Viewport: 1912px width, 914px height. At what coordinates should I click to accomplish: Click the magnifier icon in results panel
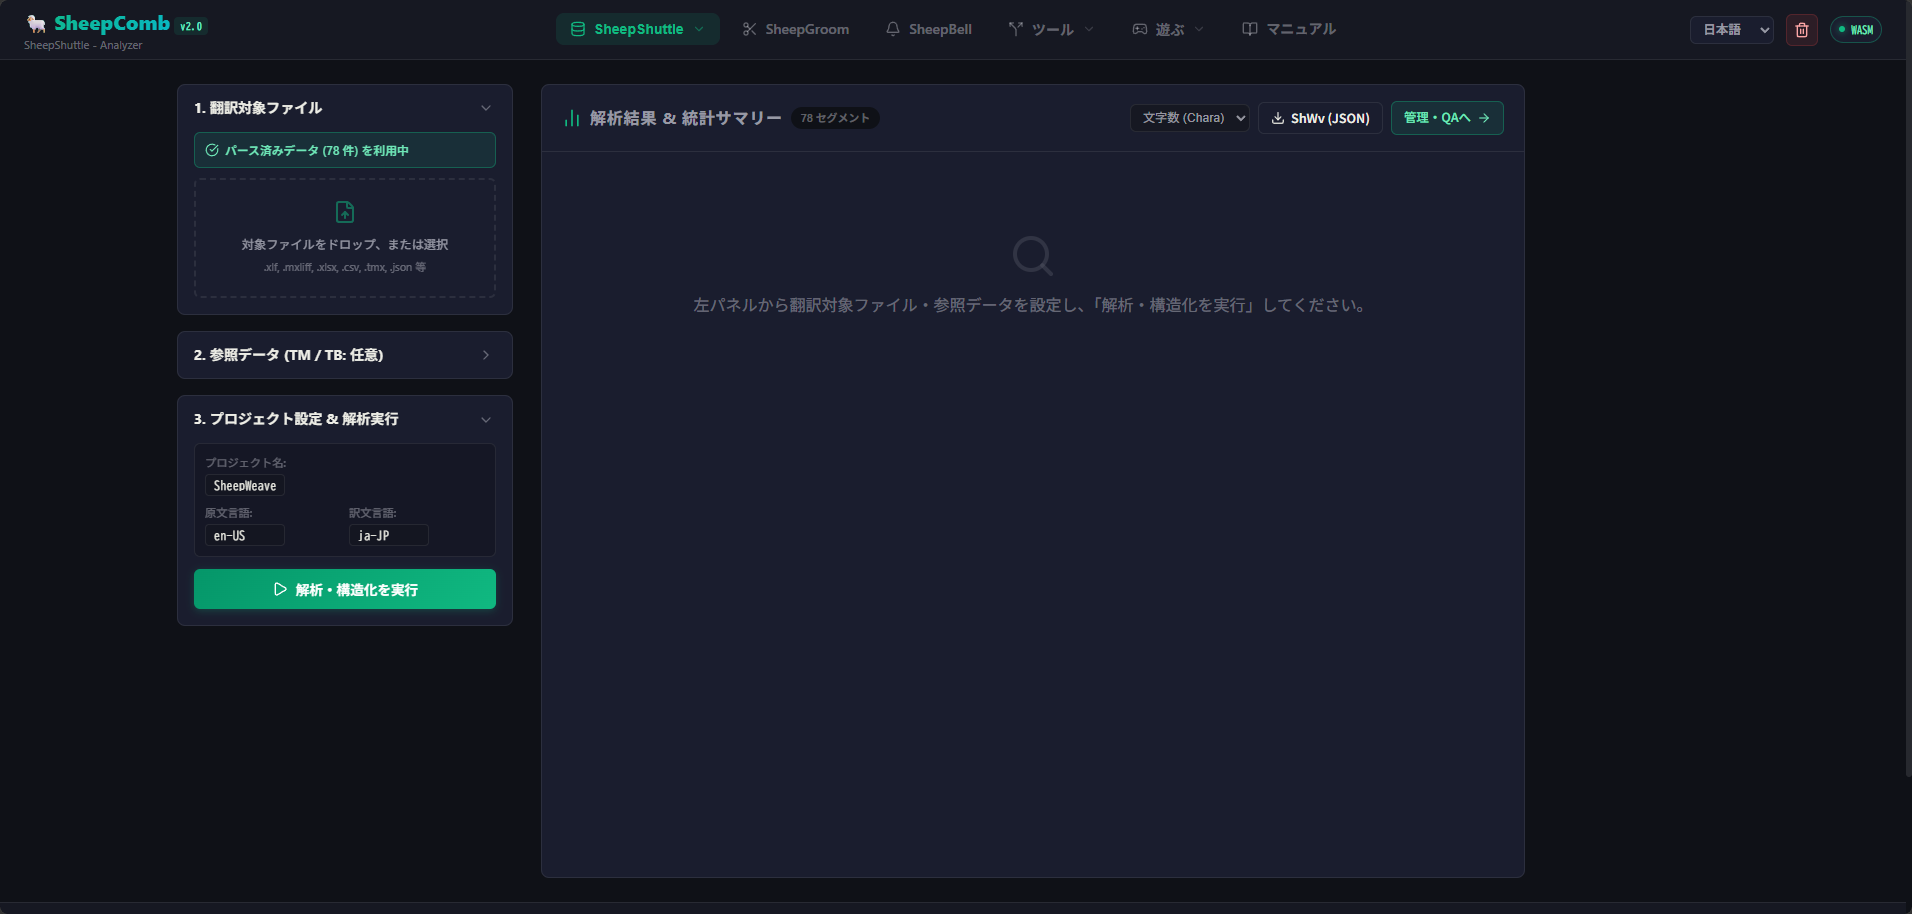point(1032,256)
